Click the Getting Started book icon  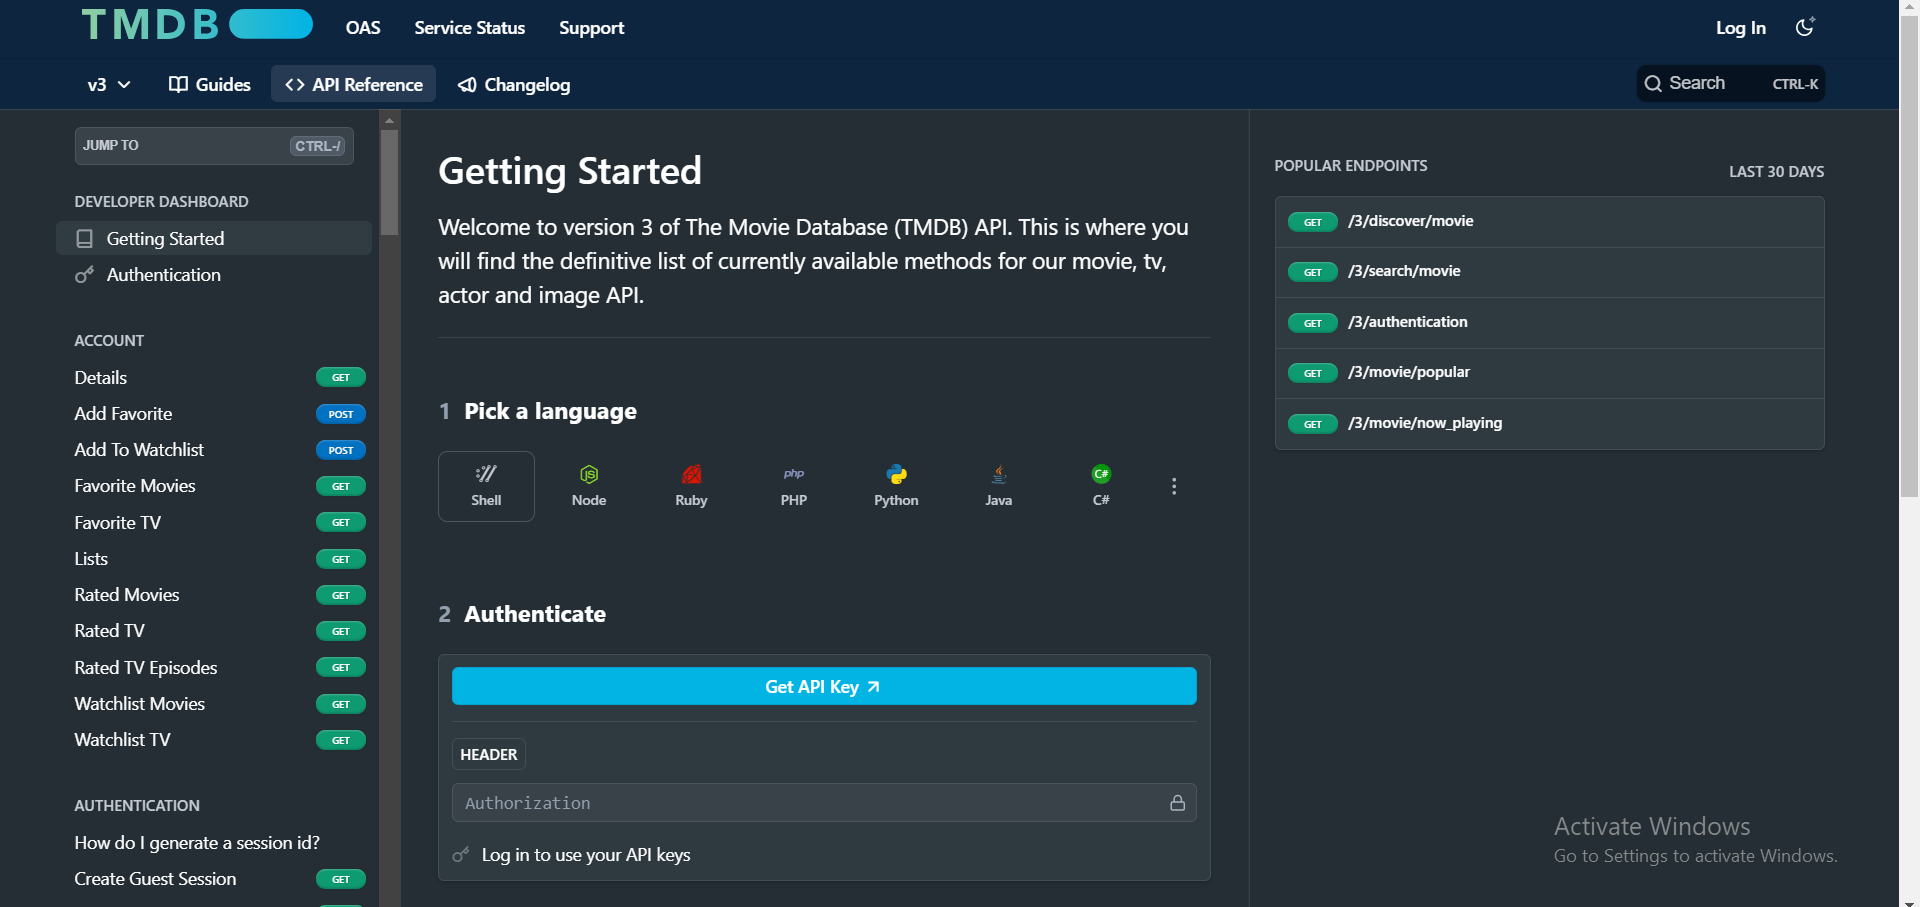coord(85,238)
